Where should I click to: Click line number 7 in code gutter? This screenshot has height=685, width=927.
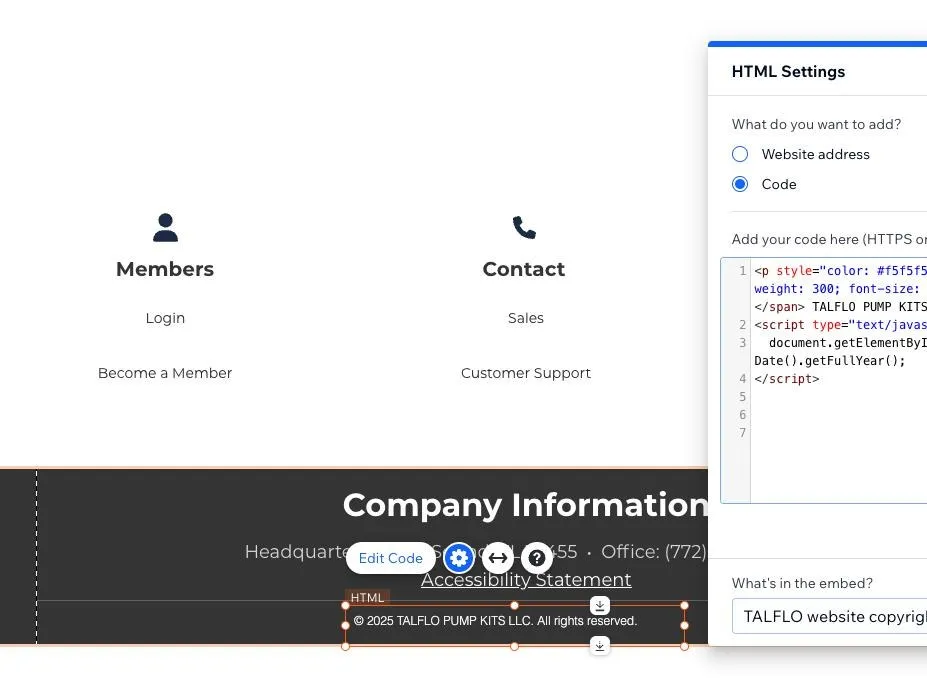click(x=743, y=433)
